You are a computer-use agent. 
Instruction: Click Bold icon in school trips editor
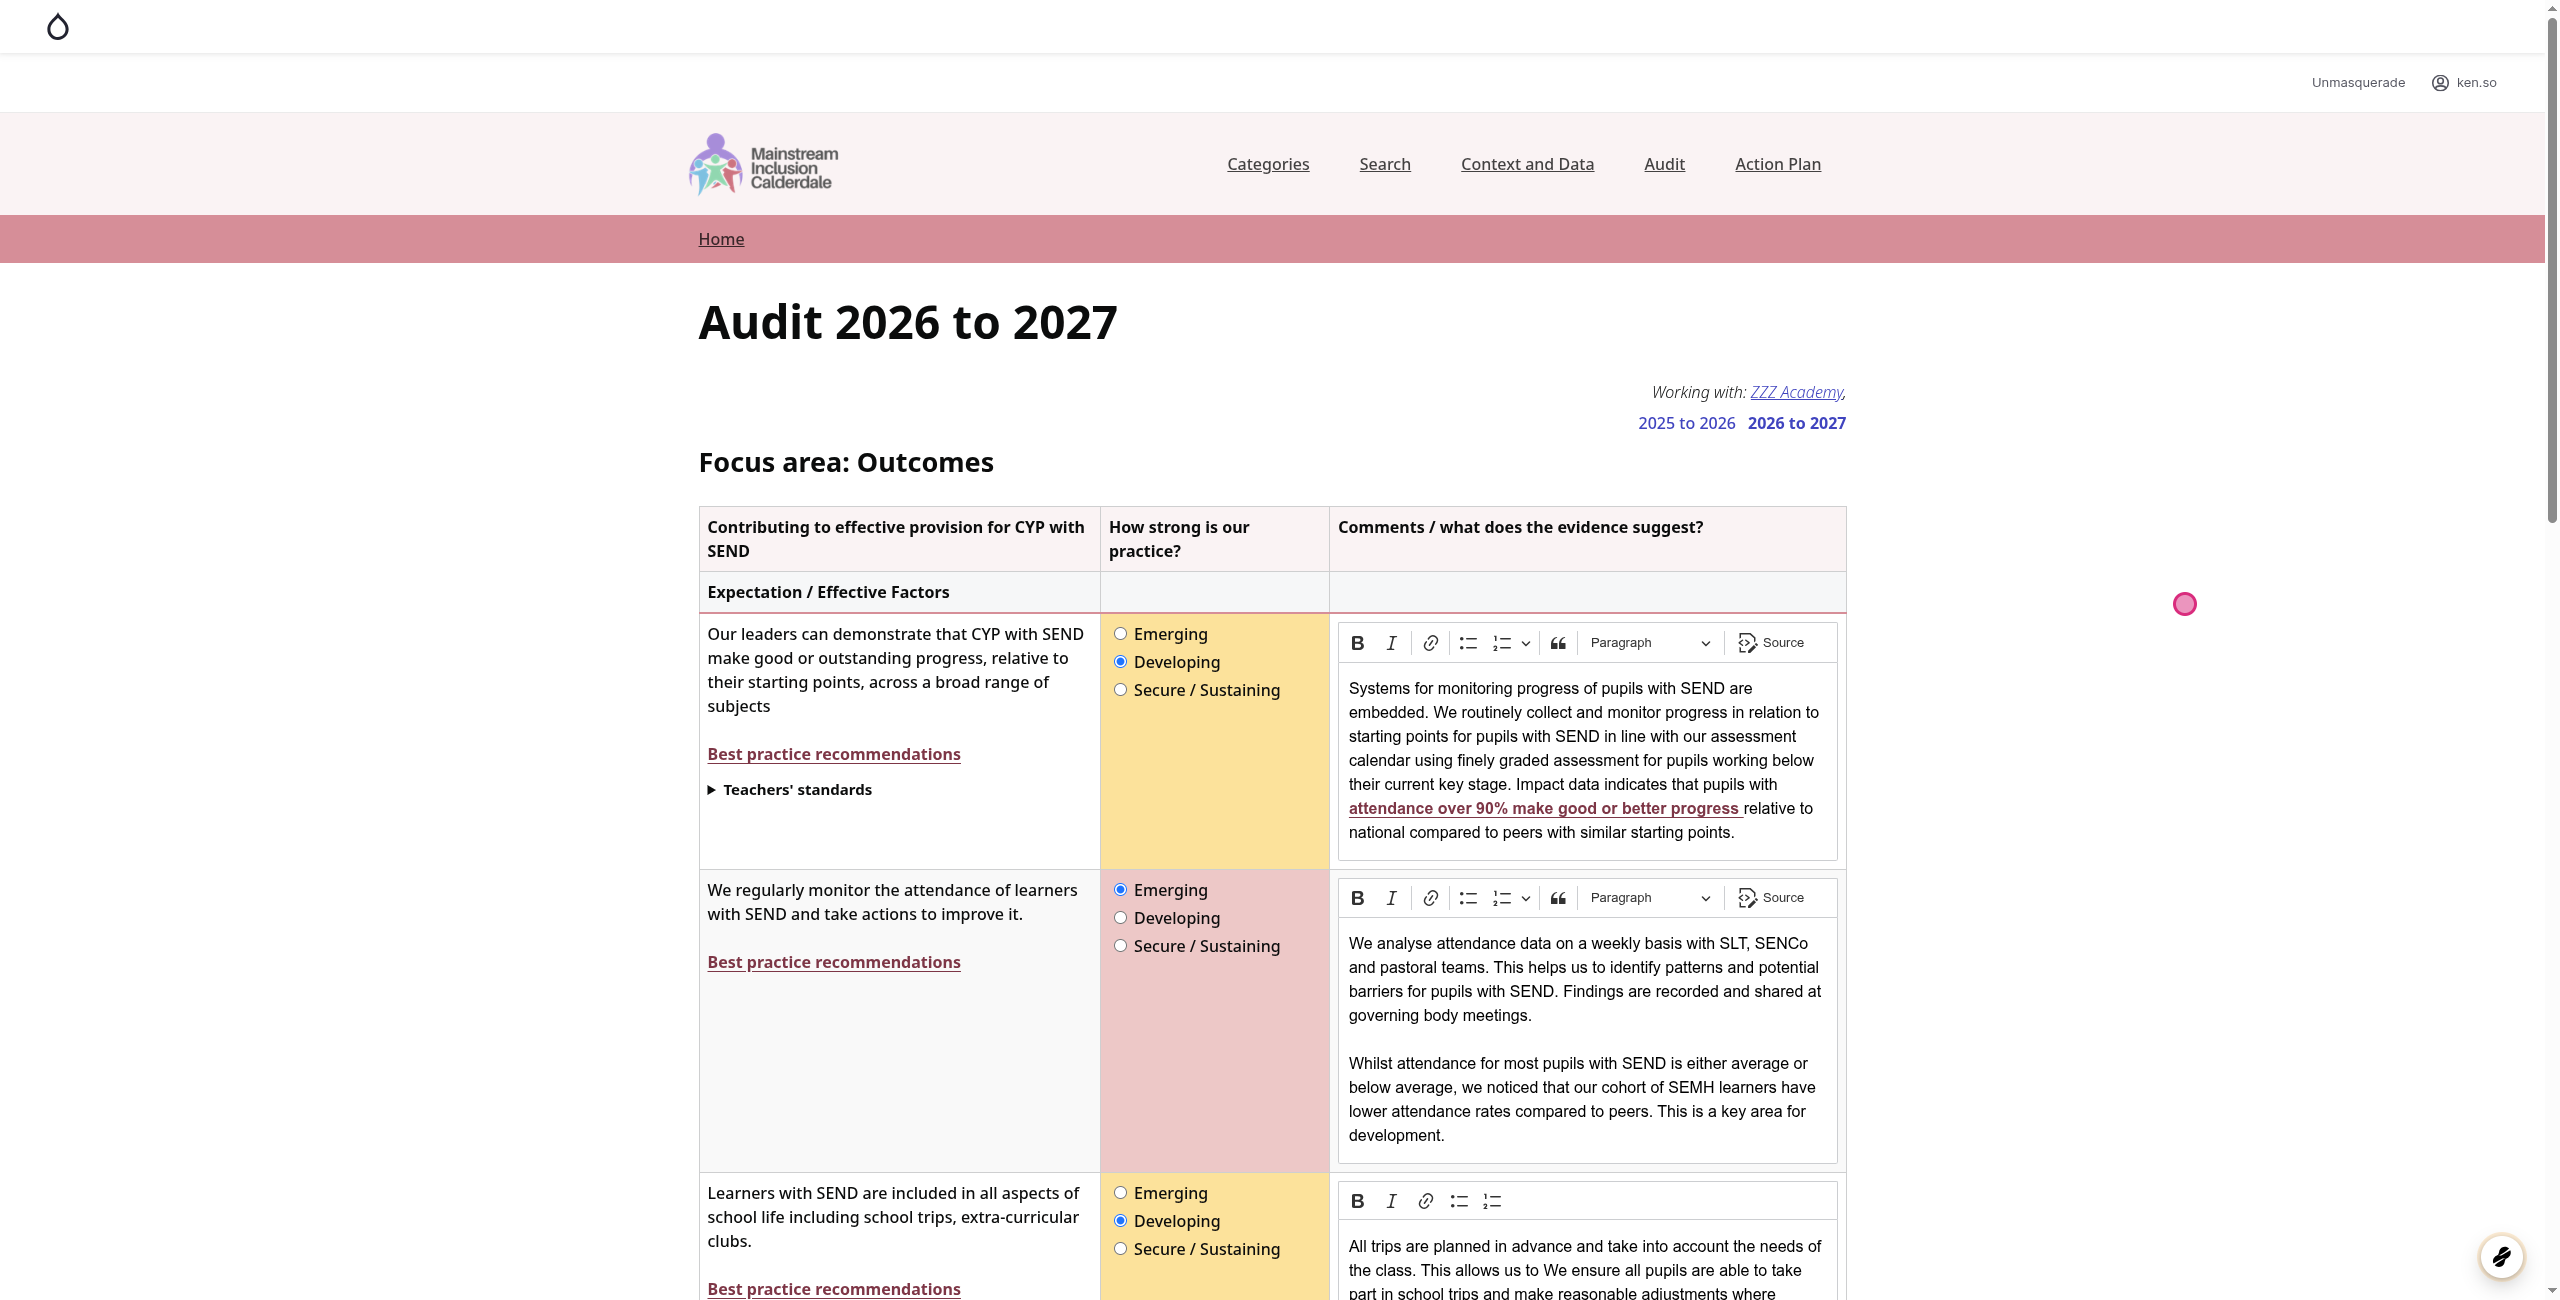pos(1357,1201)
